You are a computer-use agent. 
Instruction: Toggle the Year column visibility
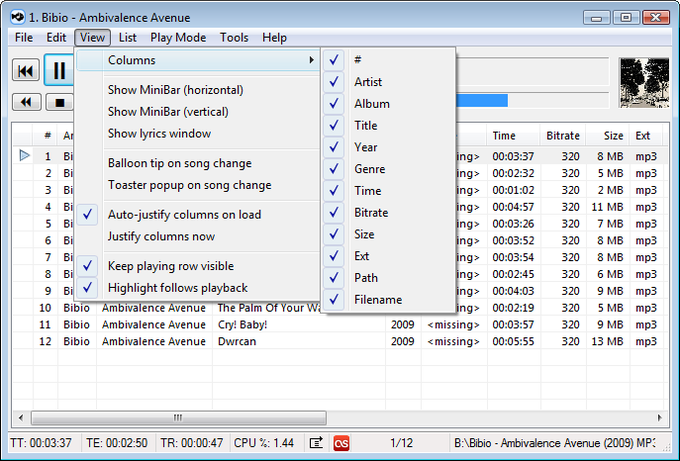pyautogui.click(x=389, y=147)
